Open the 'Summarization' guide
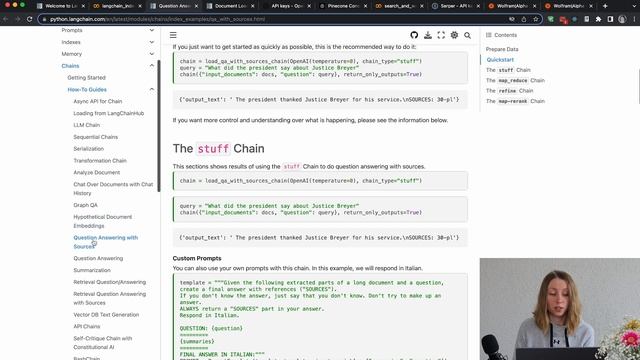 92,270
